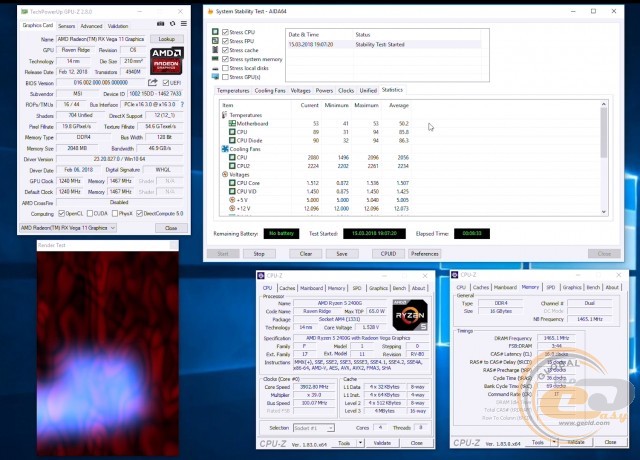Viewport: 640px width, 460px height.
Task: Open the Clocks tab in AIDA64
Action: tap(346, 91)
